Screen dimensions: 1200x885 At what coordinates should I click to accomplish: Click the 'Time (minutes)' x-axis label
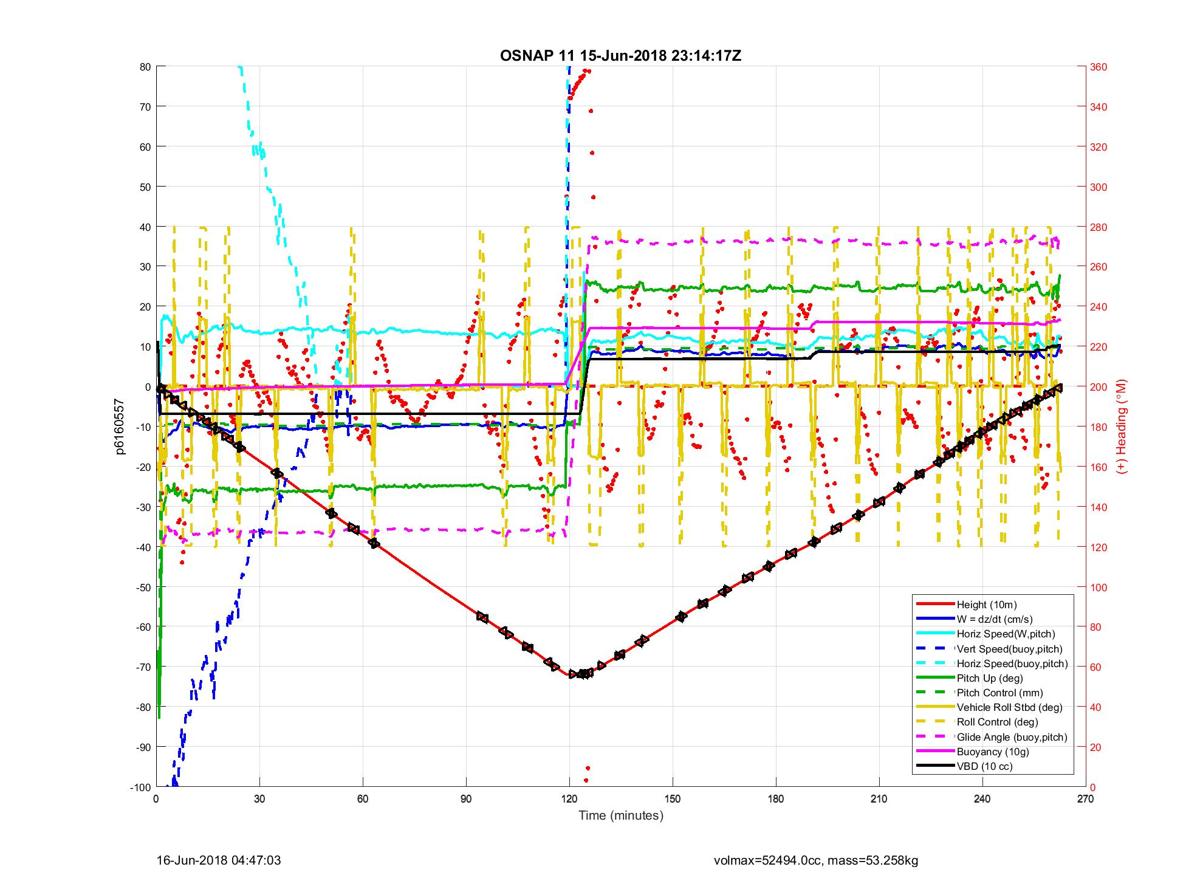[621, 816]
